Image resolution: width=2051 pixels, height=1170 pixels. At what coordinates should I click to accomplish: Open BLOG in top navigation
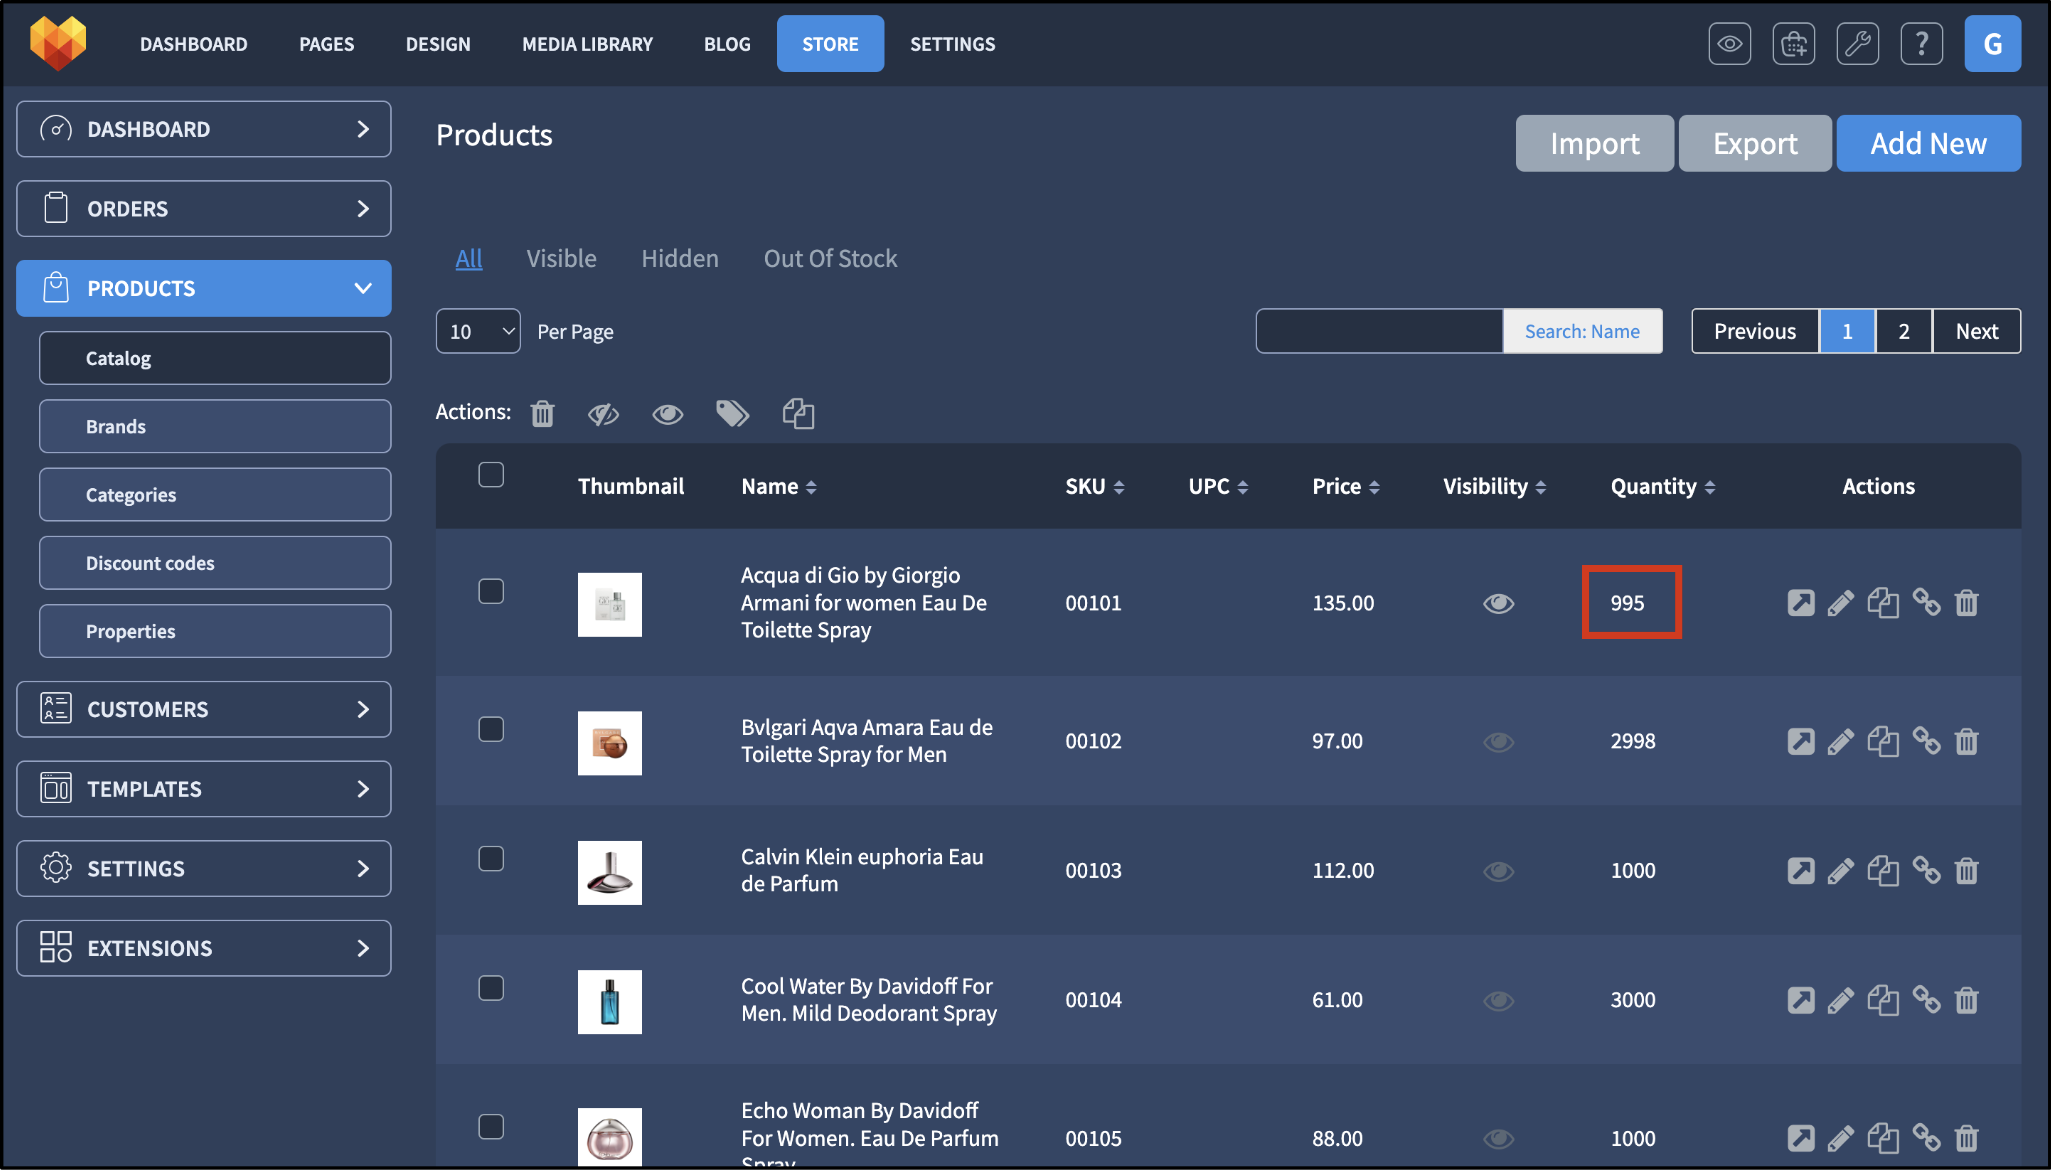pyautogui.click(x=726, y=44)
